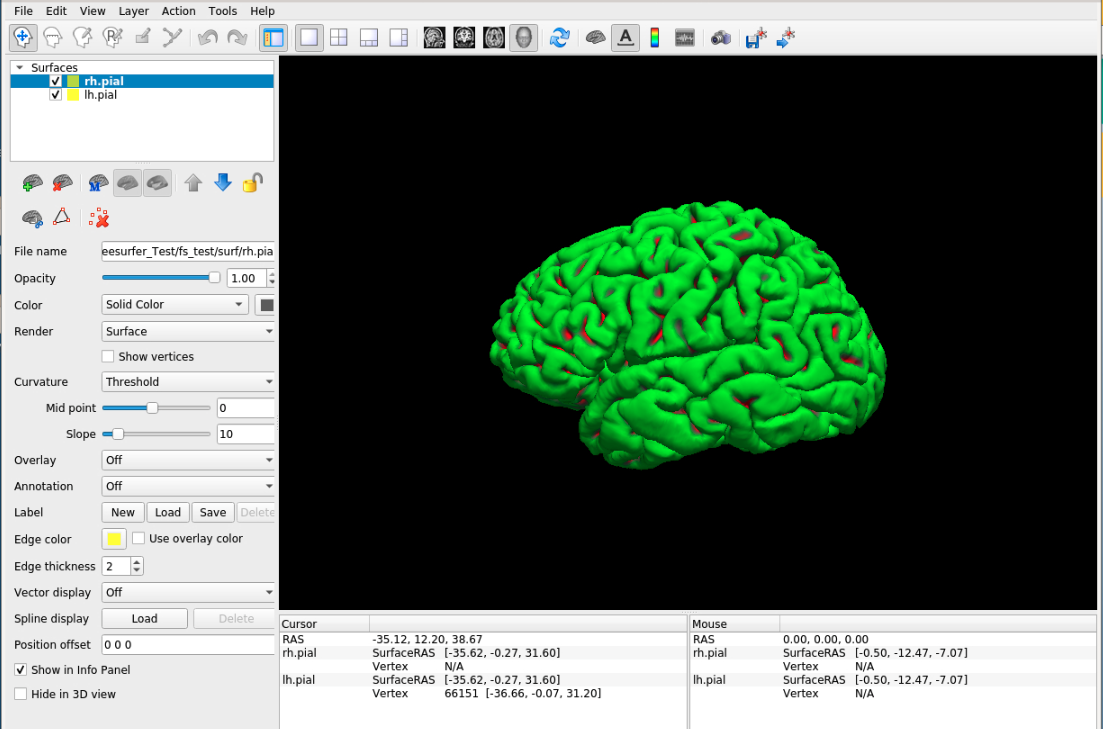
Task: Uncheck visibility of rh.pial surface
Action: point(56,81)
